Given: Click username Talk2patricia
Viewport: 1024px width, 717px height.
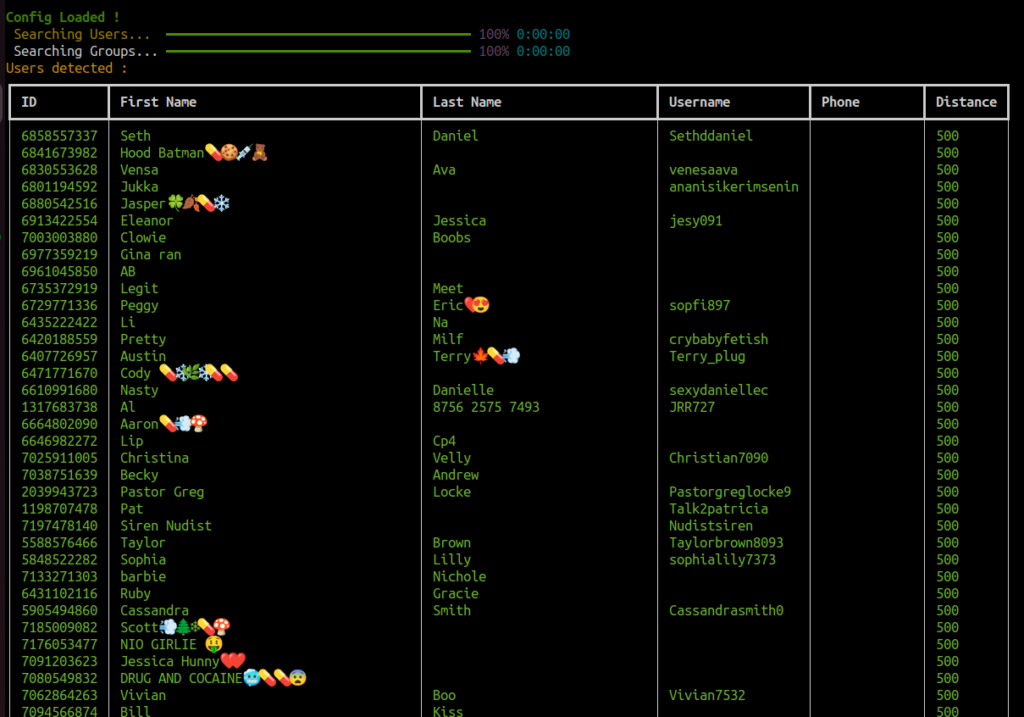Looking at the screenshot, I should [718, 509].
